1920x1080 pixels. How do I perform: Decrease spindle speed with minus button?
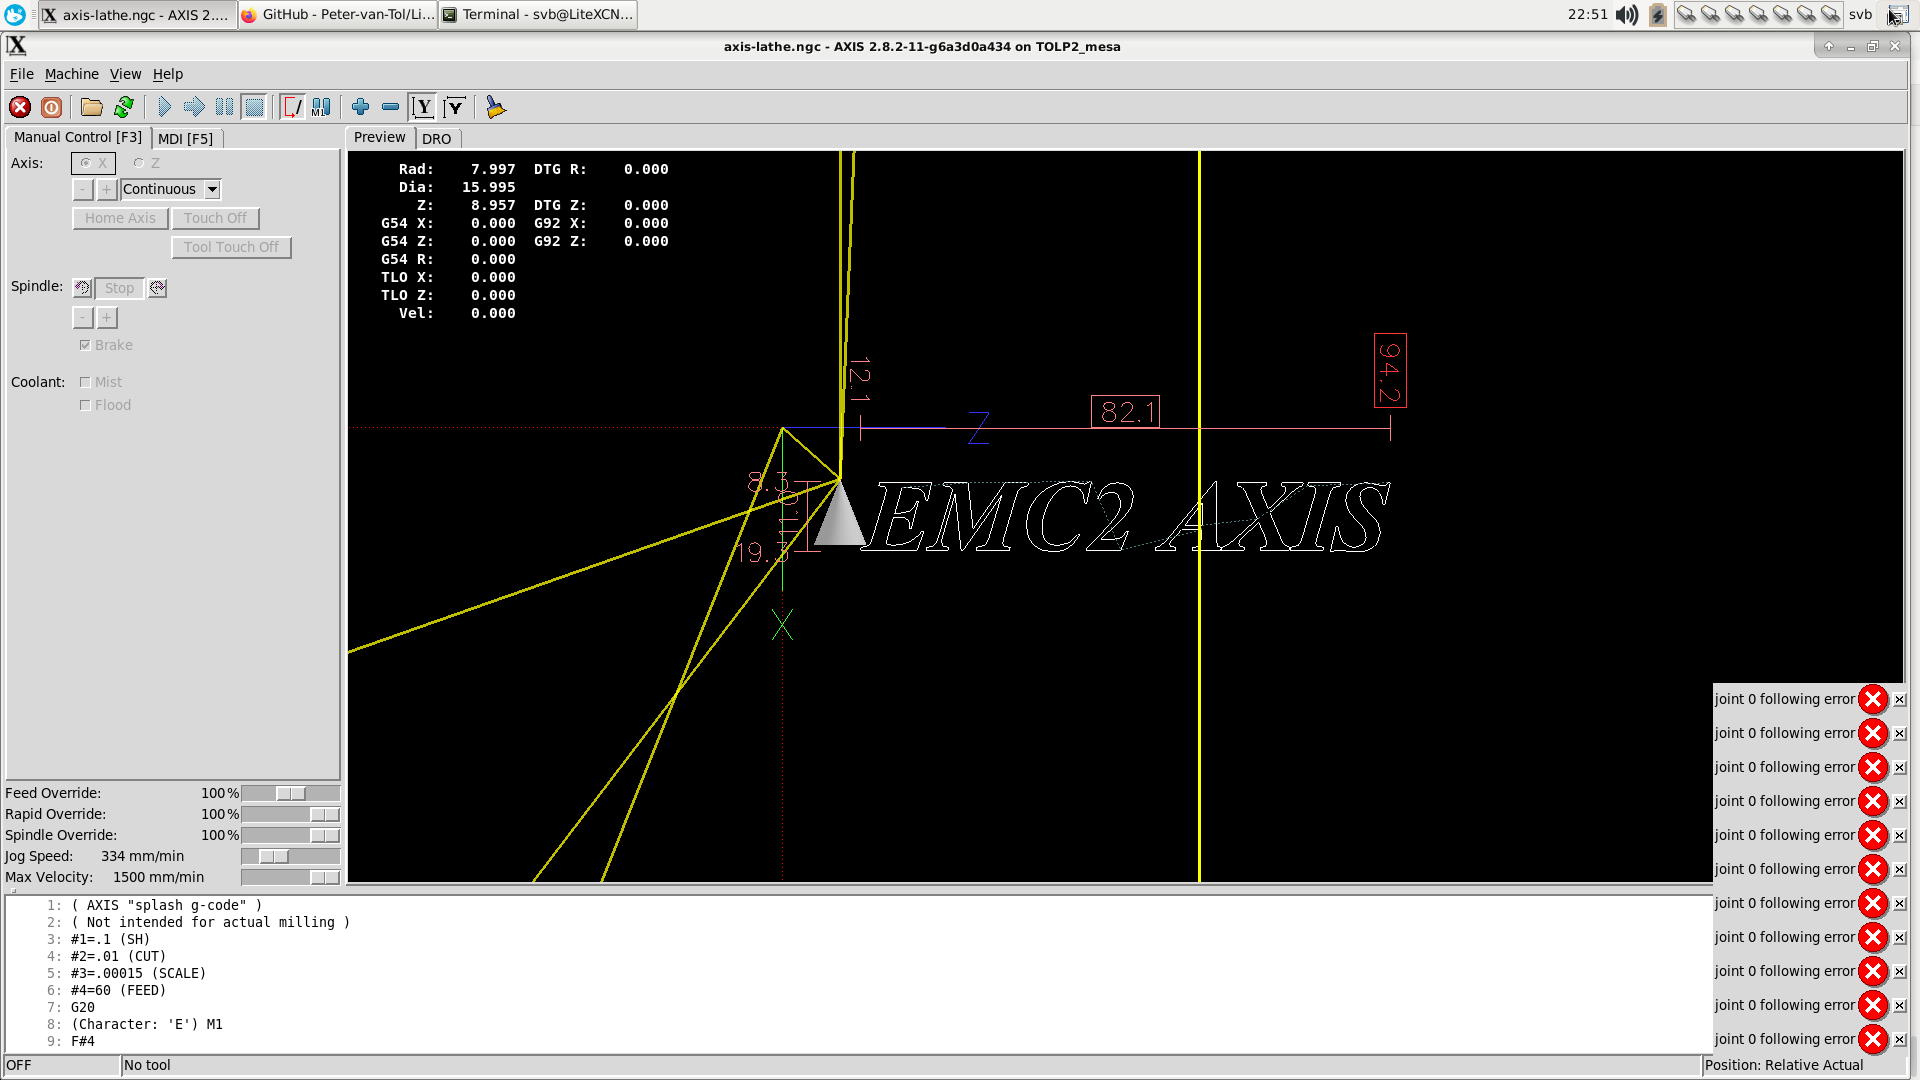83,318
